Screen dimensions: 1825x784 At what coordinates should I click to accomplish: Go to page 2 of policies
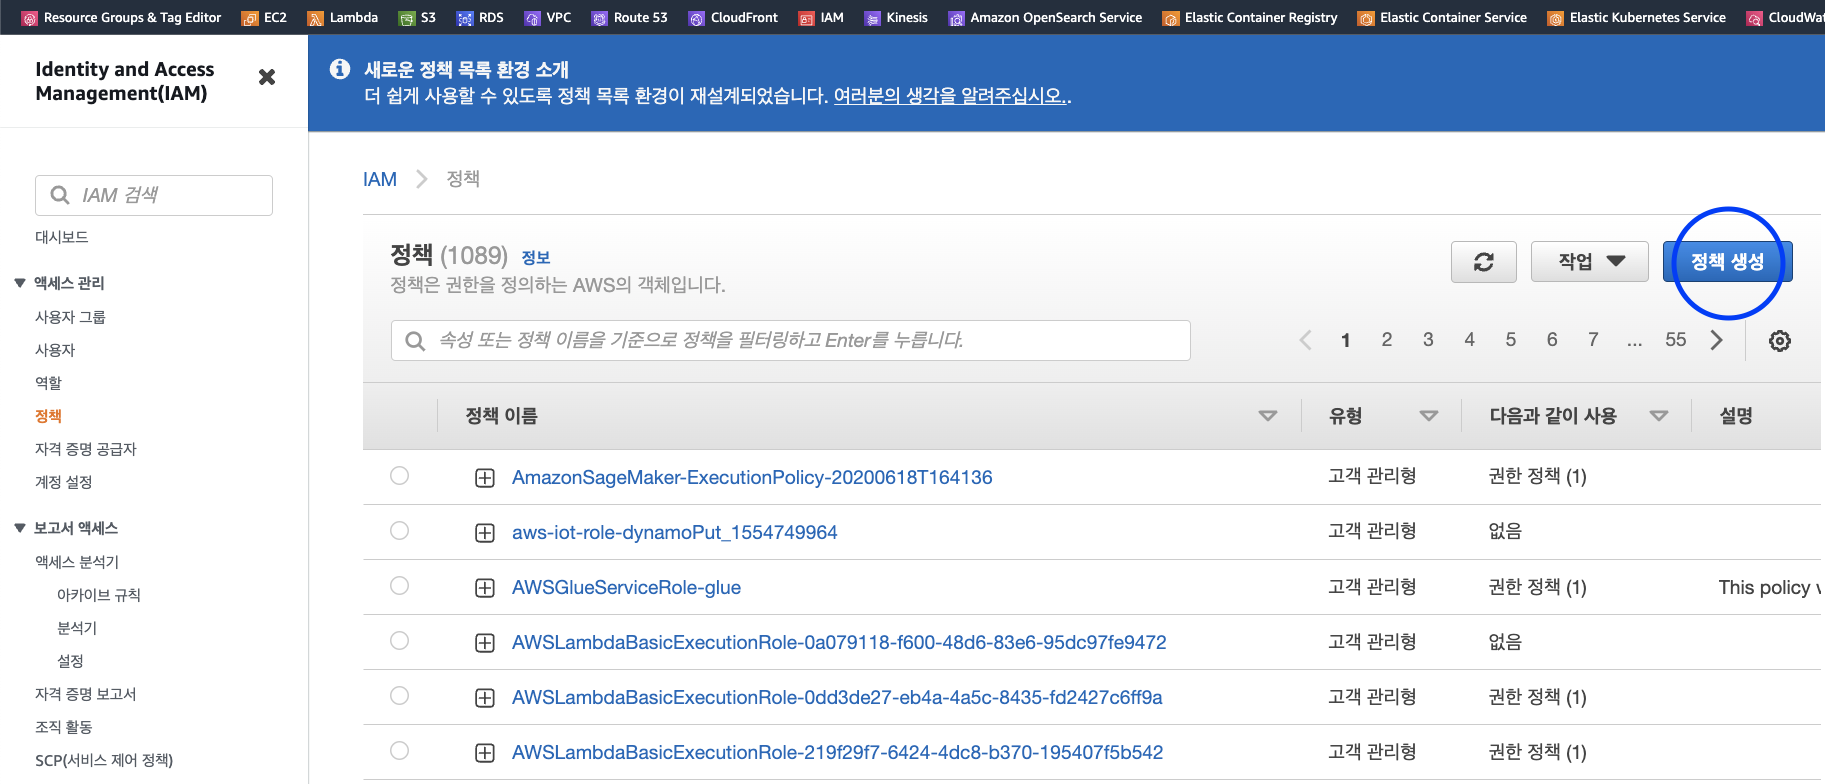pyautogui.click(x=1387, y=340)
